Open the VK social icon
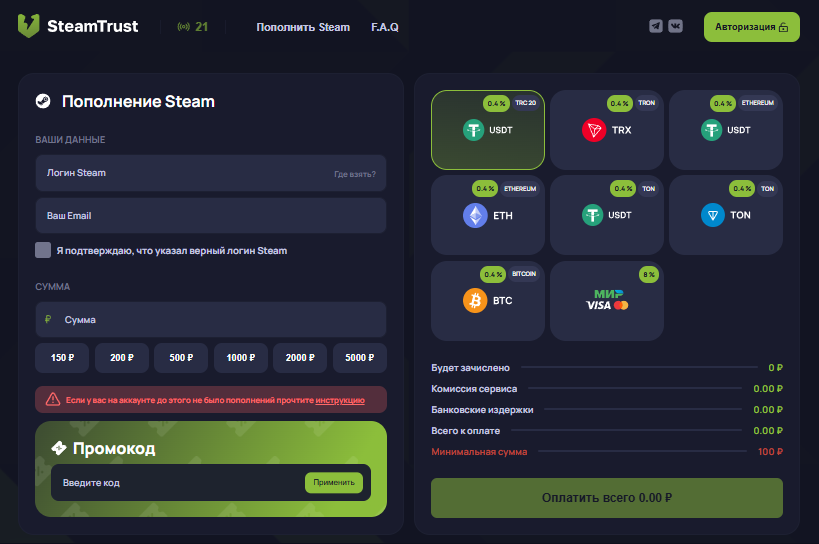The image size is (819, 544). 676,26
